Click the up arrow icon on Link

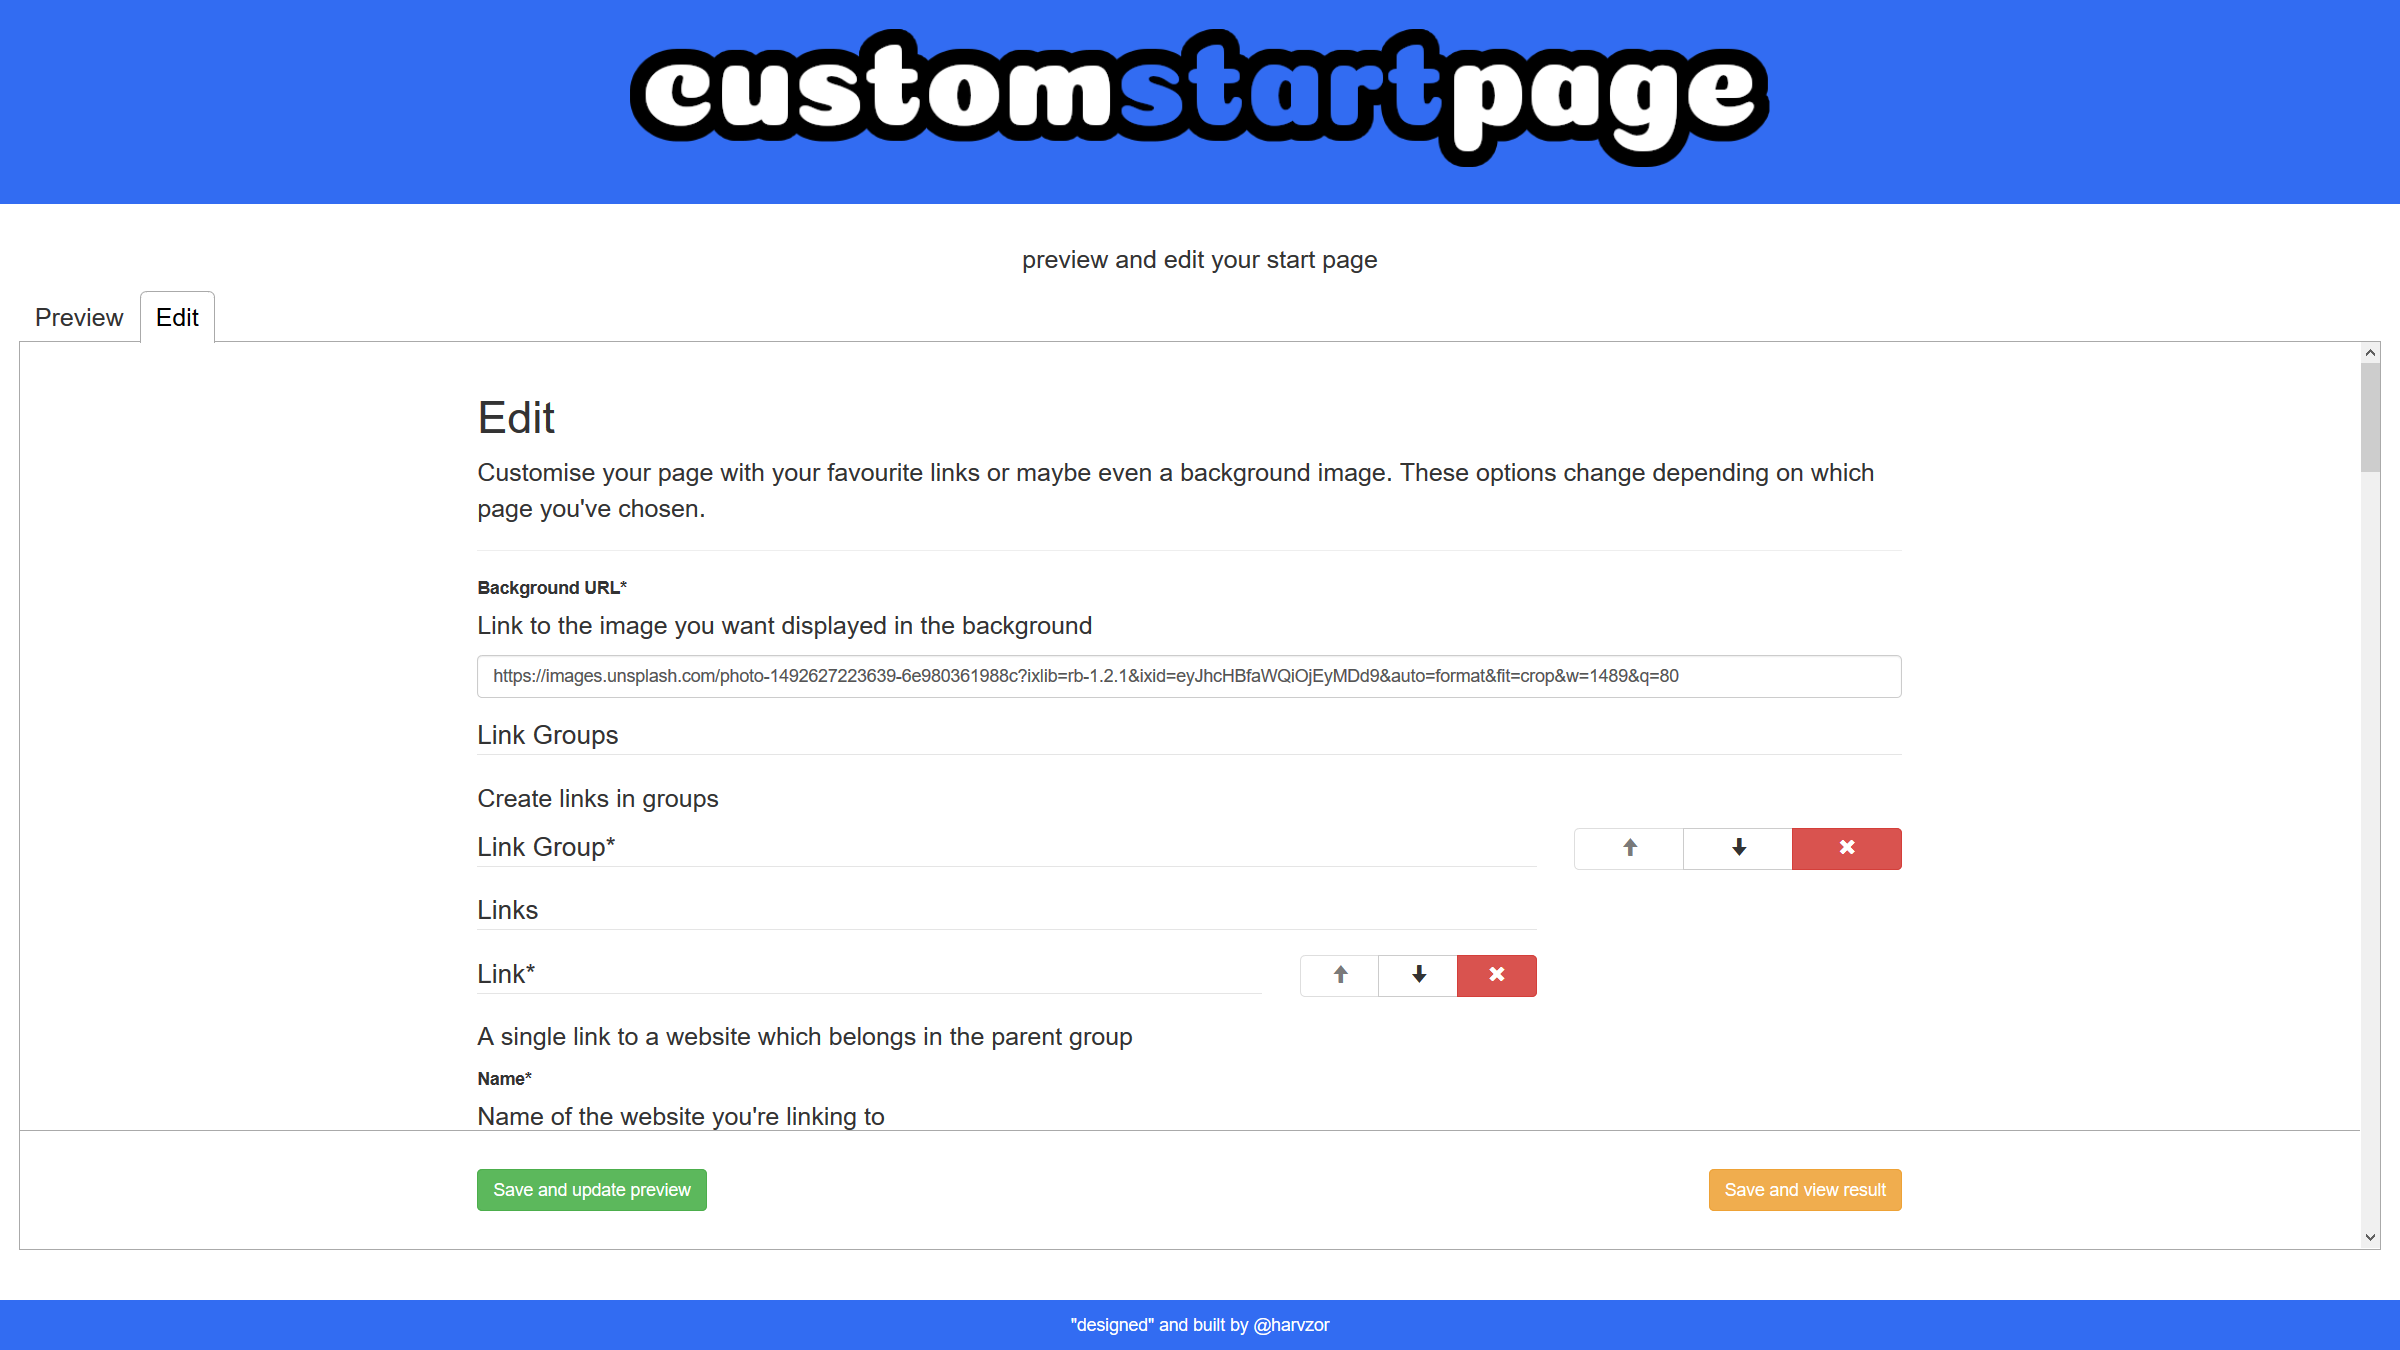coord(1338,974)
